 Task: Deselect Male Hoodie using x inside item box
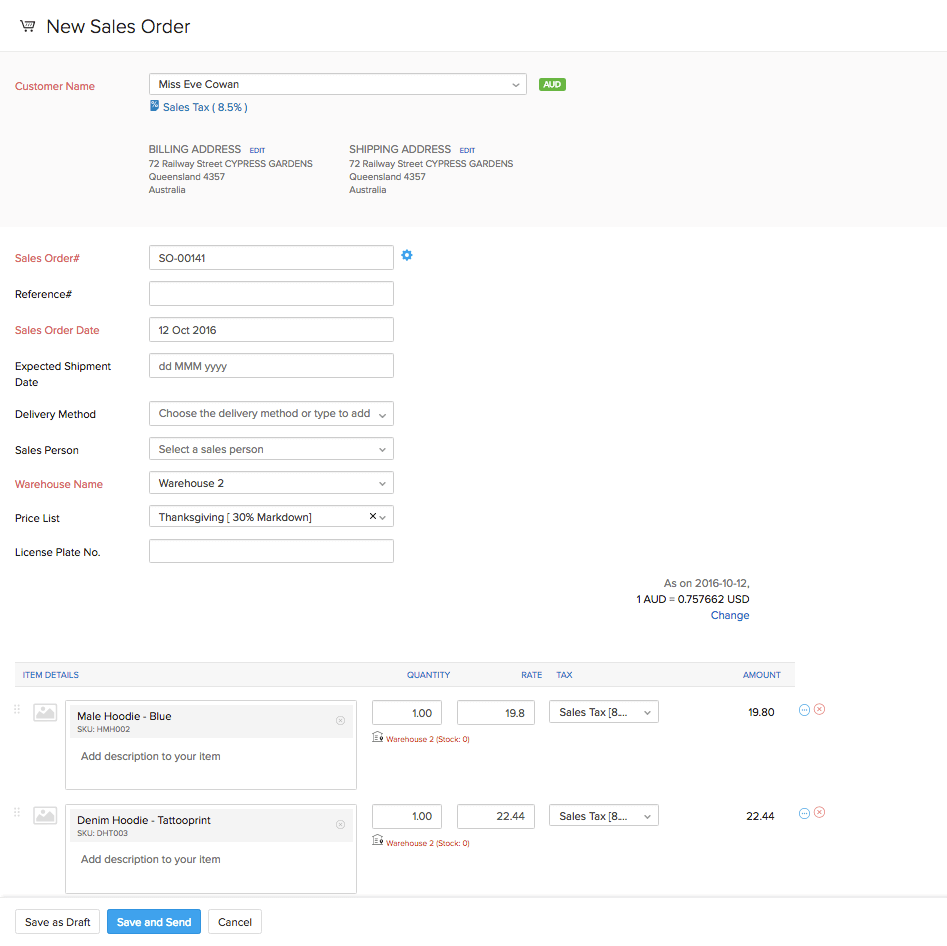[x=340, y=720]
